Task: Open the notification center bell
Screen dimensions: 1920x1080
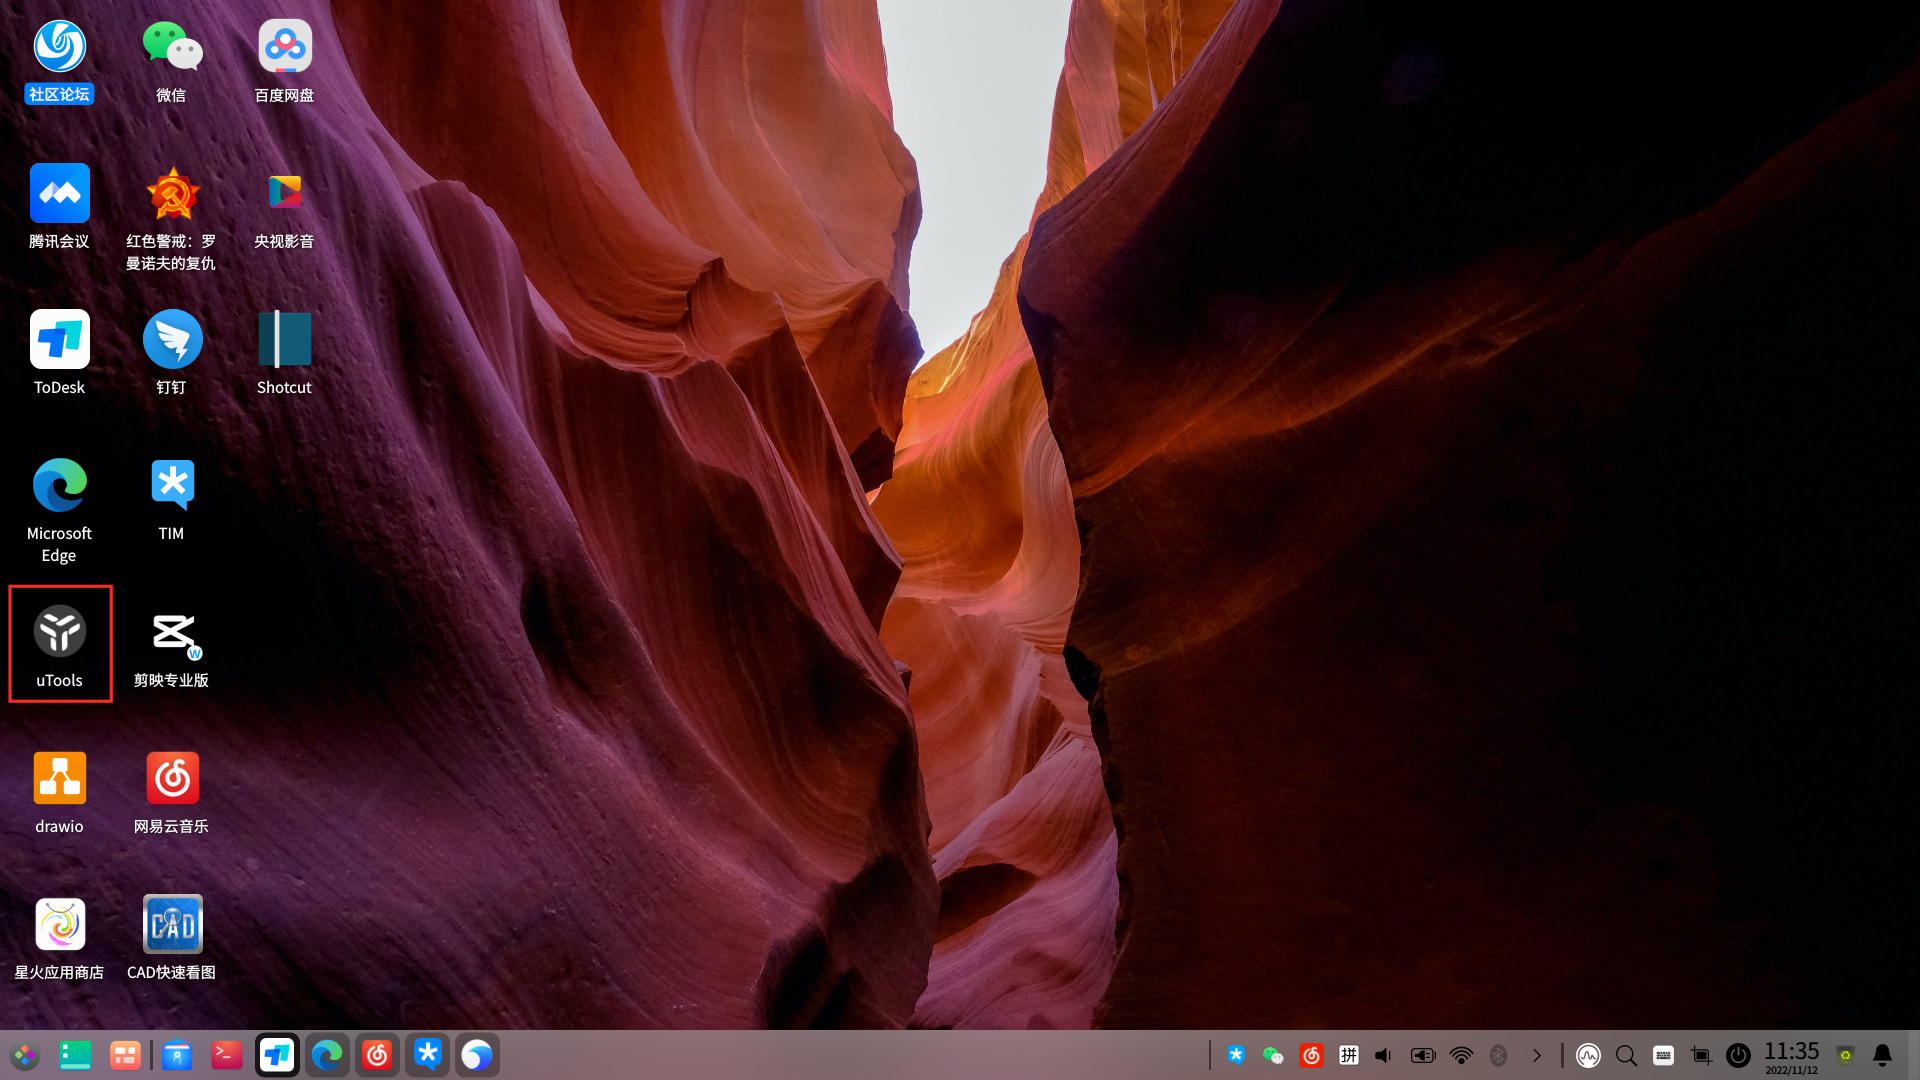Action: tap(1882, 1055)
